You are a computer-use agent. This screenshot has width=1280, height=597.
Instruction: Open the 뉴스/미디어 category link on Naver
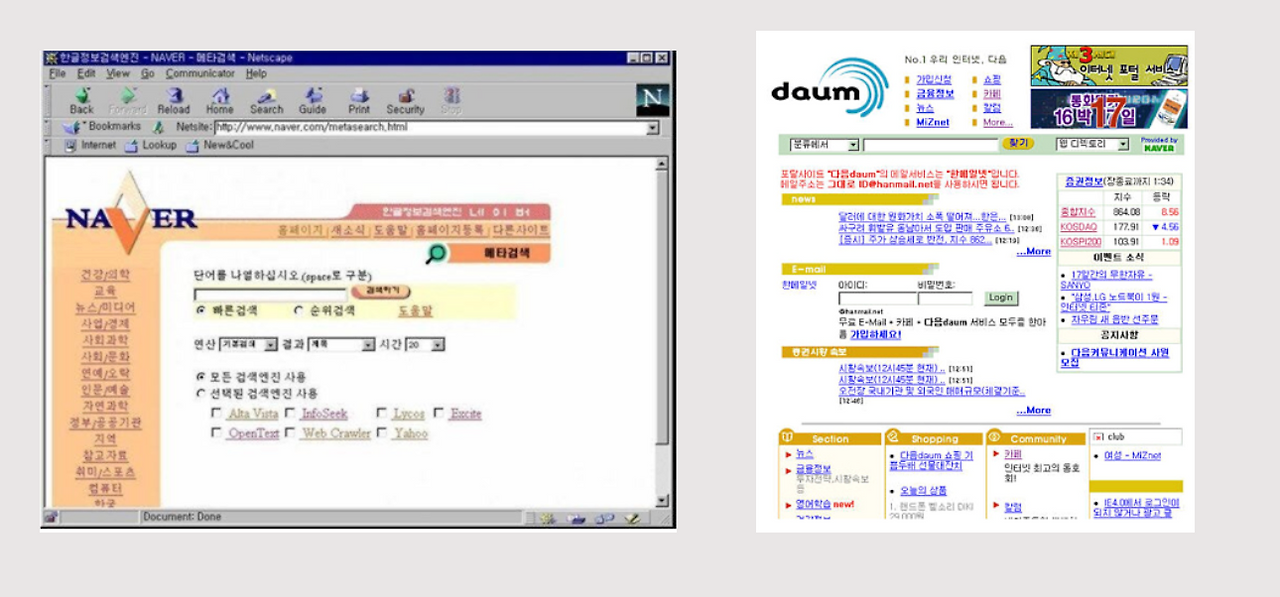click(105, 307)
